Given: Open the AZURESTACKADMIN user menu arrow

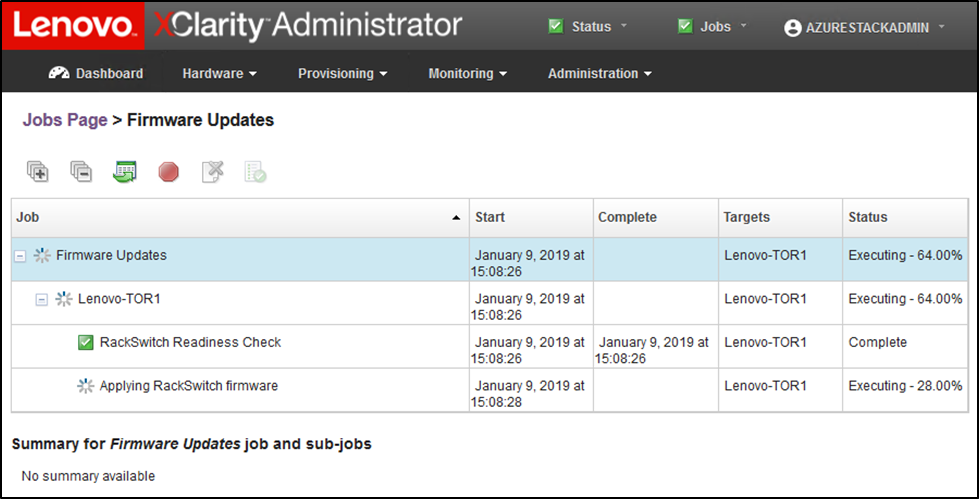Looking at the screenshot, I should (941, 27).
